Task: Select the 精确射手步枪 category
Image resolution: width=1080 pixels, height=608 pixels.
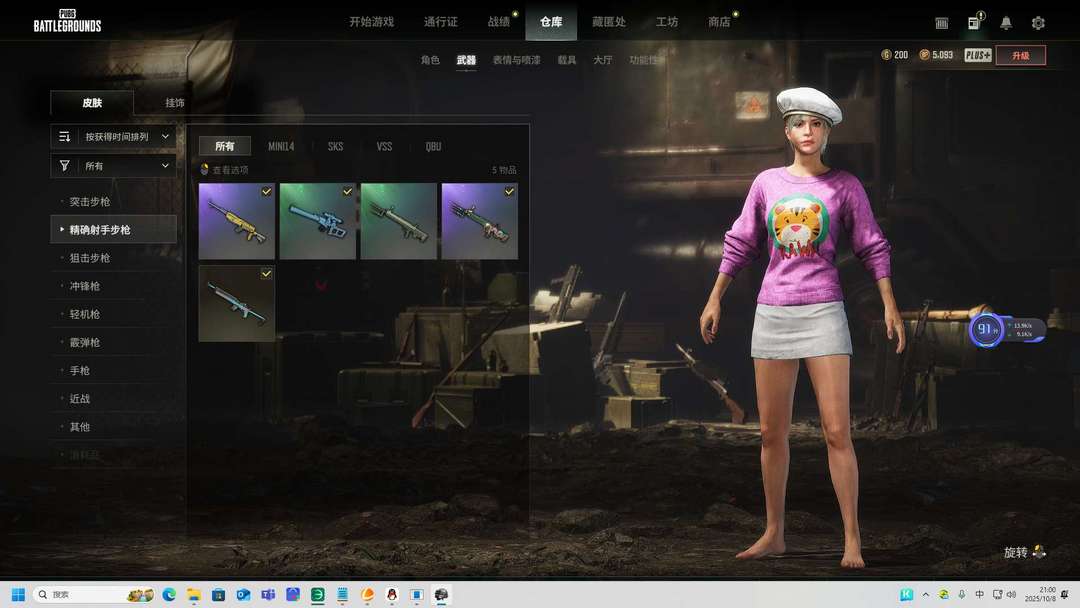Action: (x=114, y=229)
